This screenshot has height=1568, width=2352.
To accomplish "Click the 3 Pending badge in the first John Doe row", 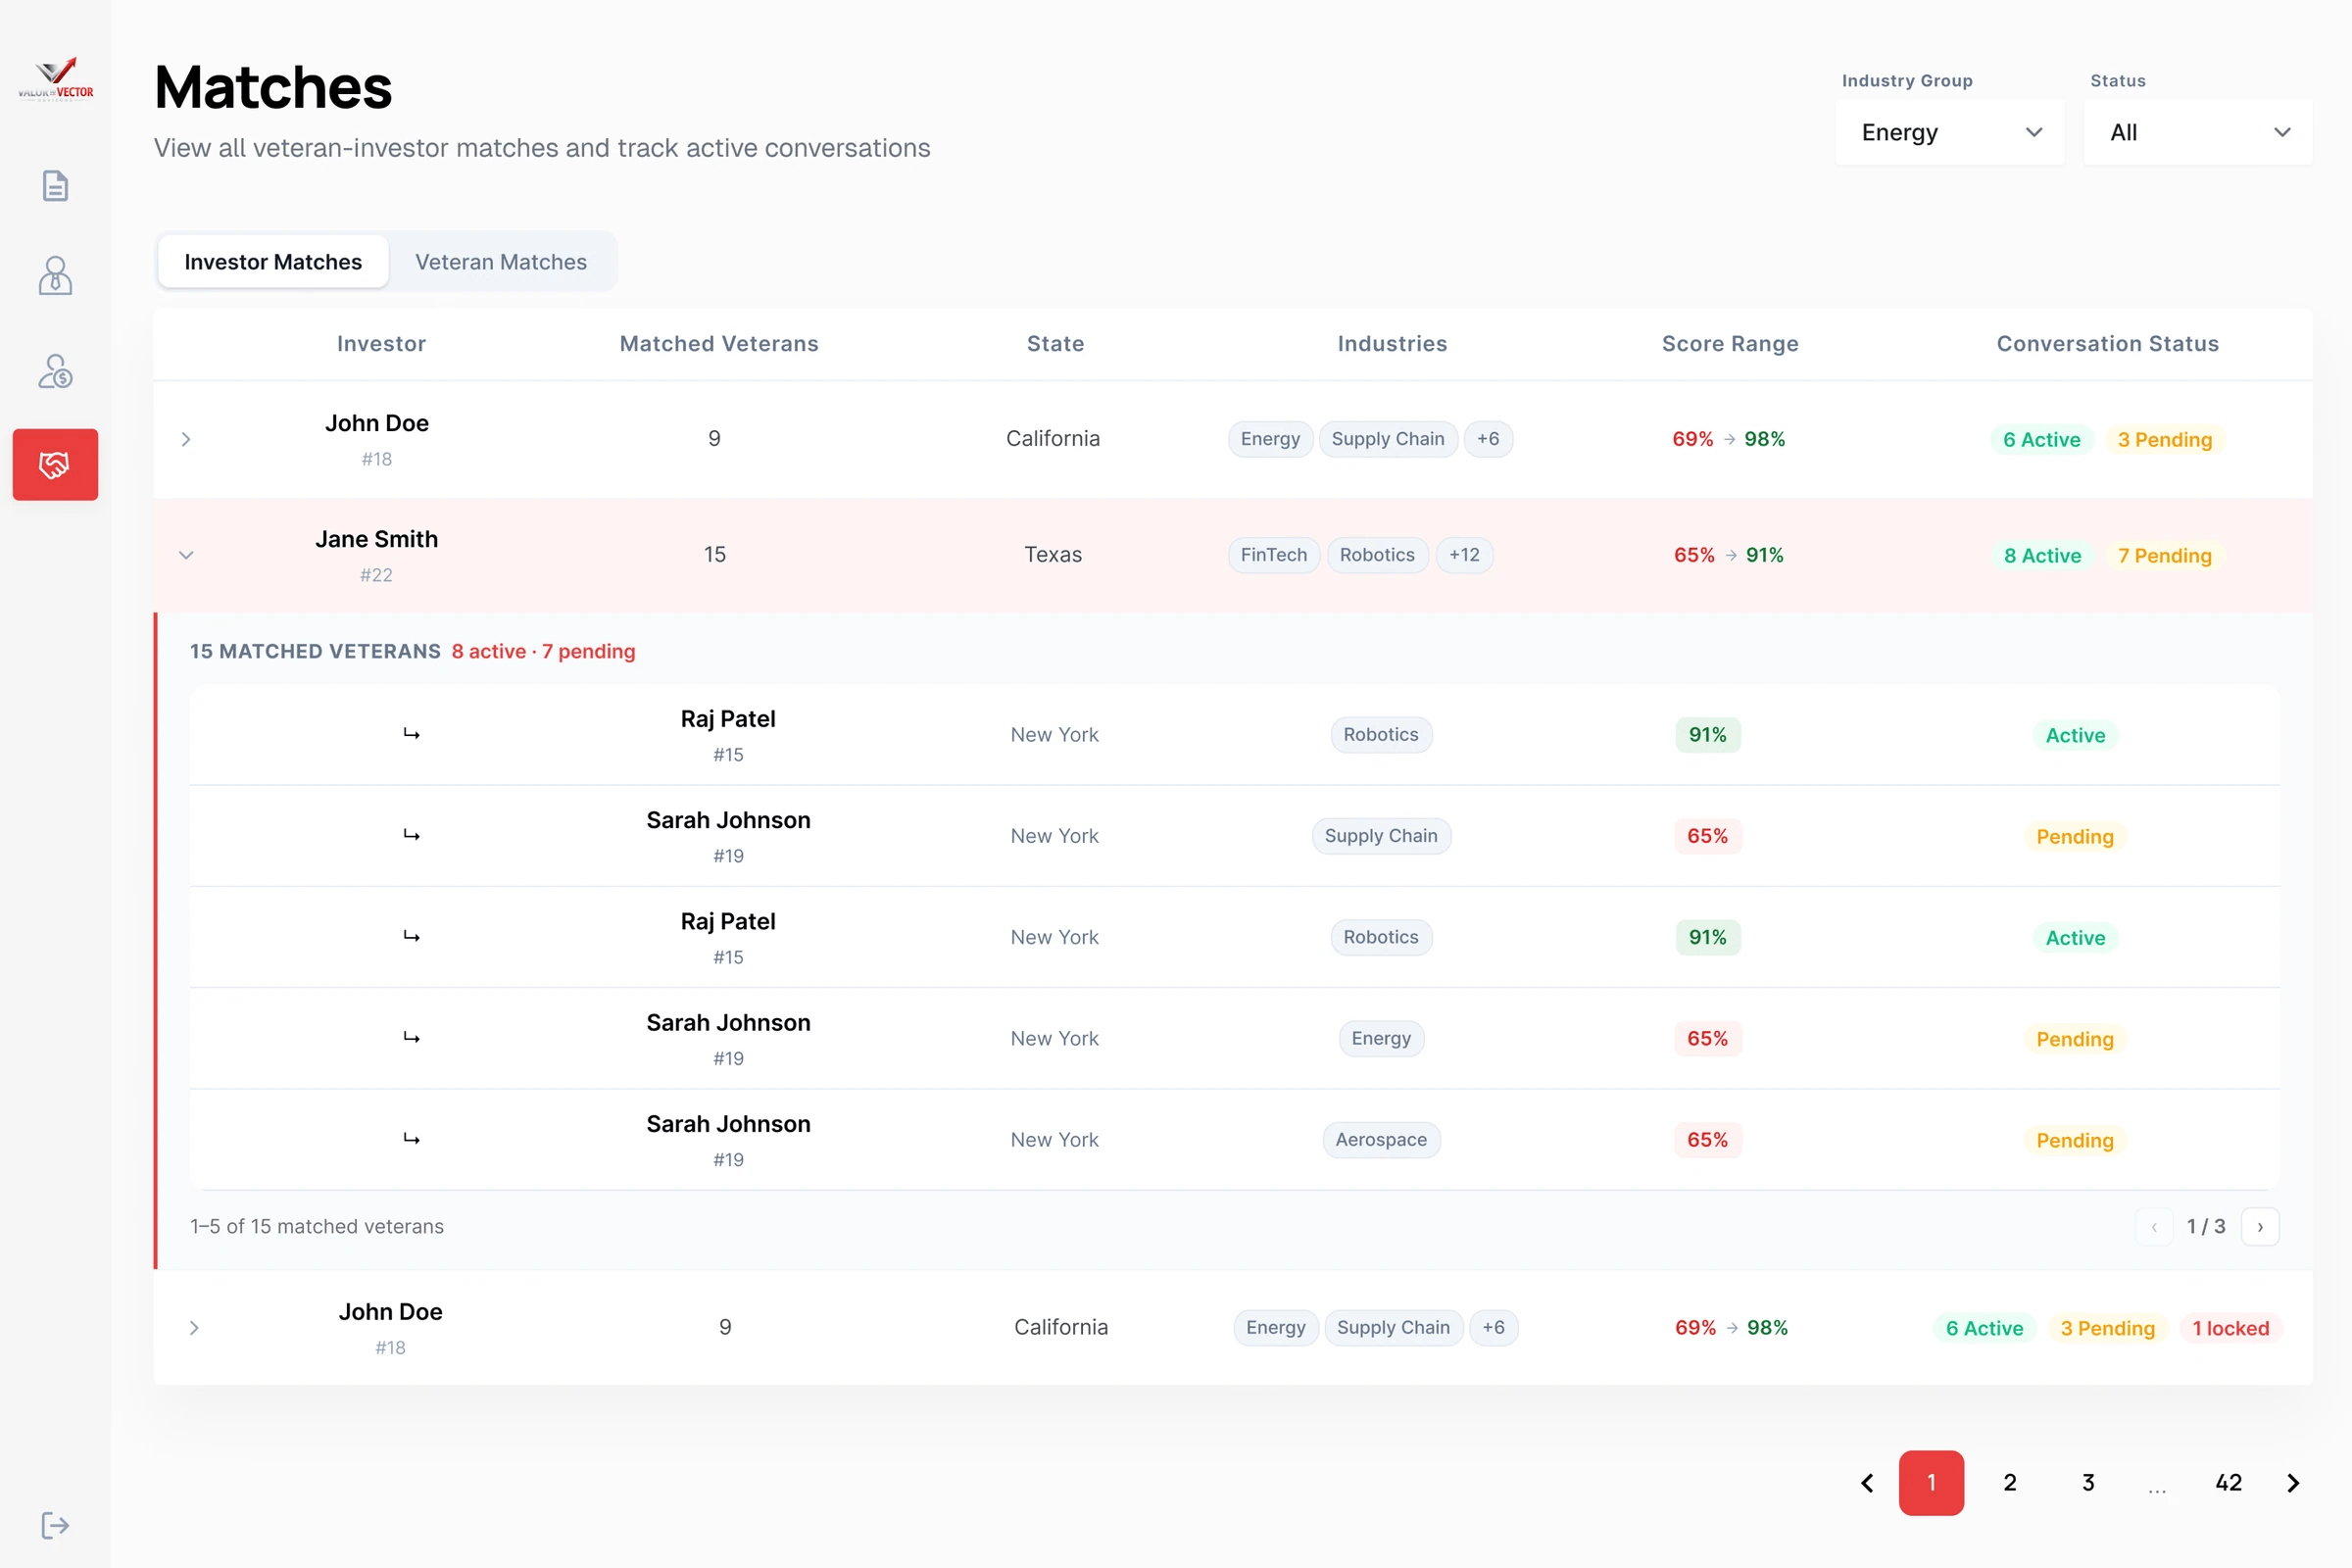I will pyautogui.click(x=2165, y=440).
